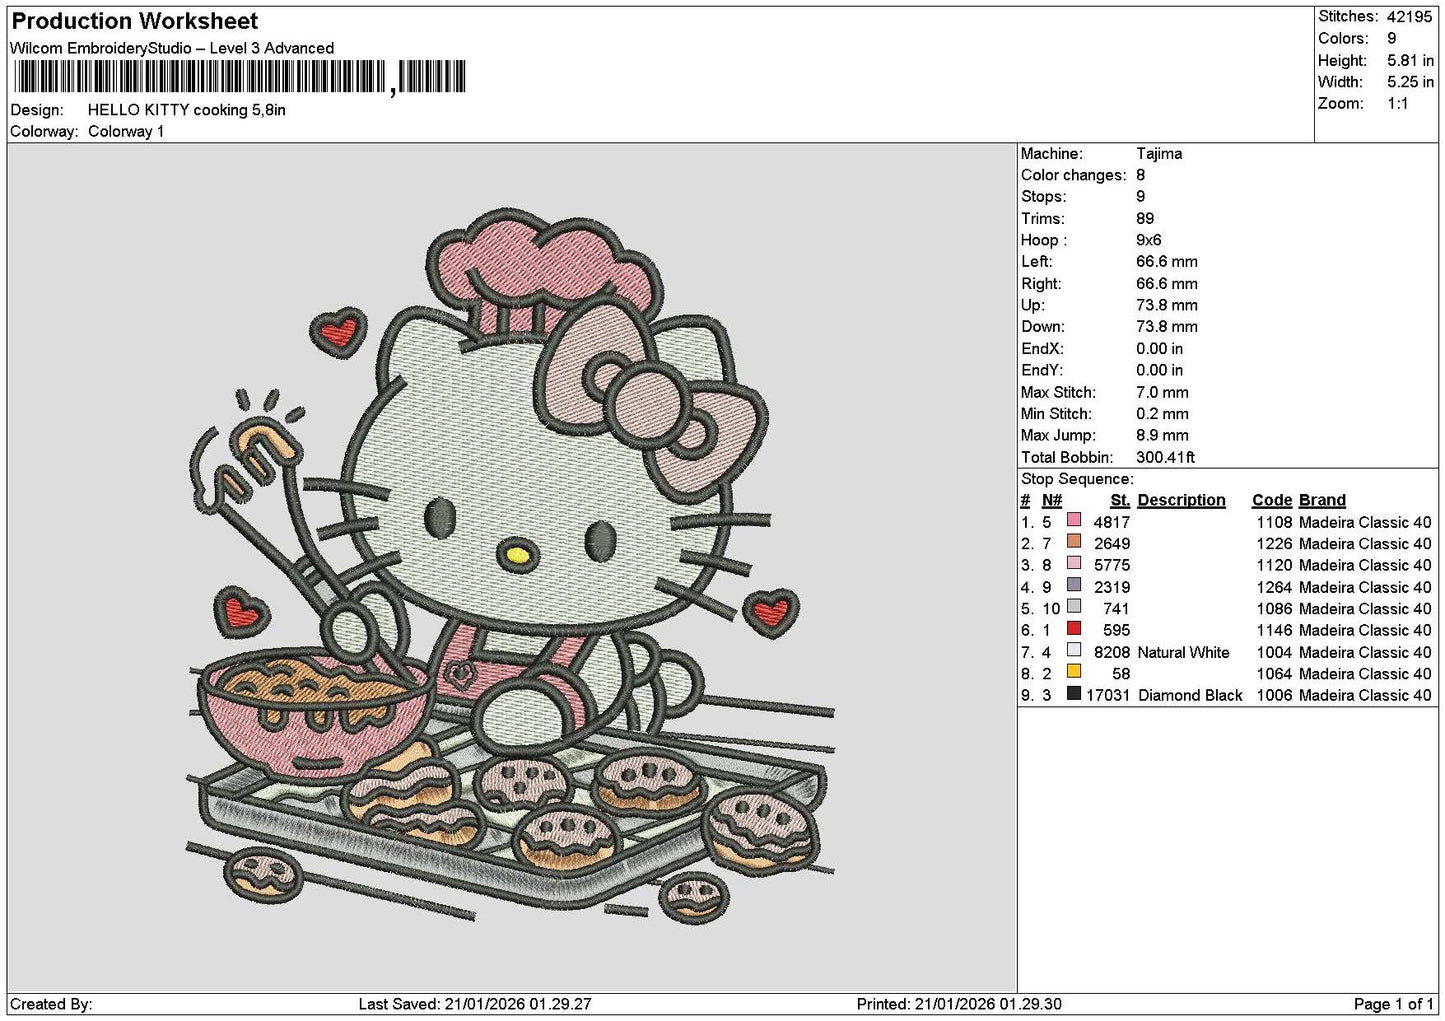The width and height of the screenshot is (1445, 1021).
Task: Click the Colors value 9 in the header
Action: point(1391,39)
